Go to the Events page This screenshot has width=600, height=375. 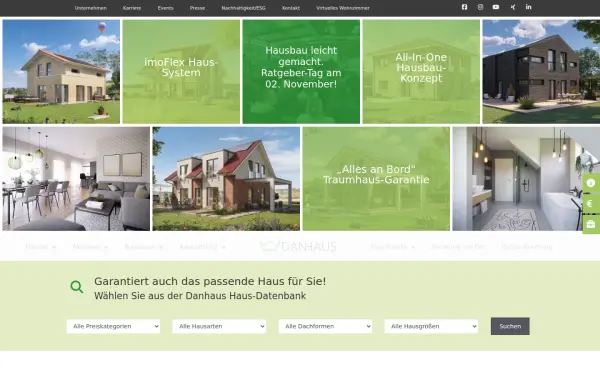click(x=166, y=8)
